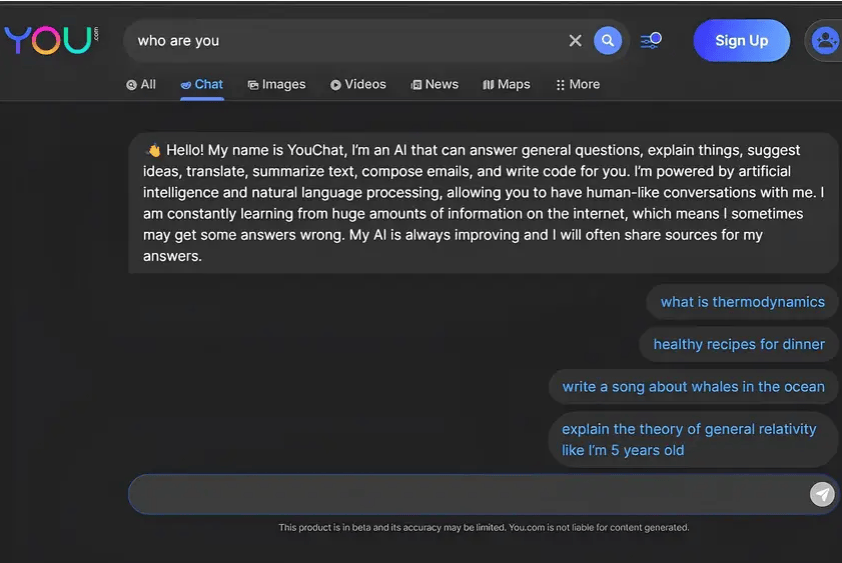Select the Chat tab
842x563 pixels.
(x=202, y=85)
